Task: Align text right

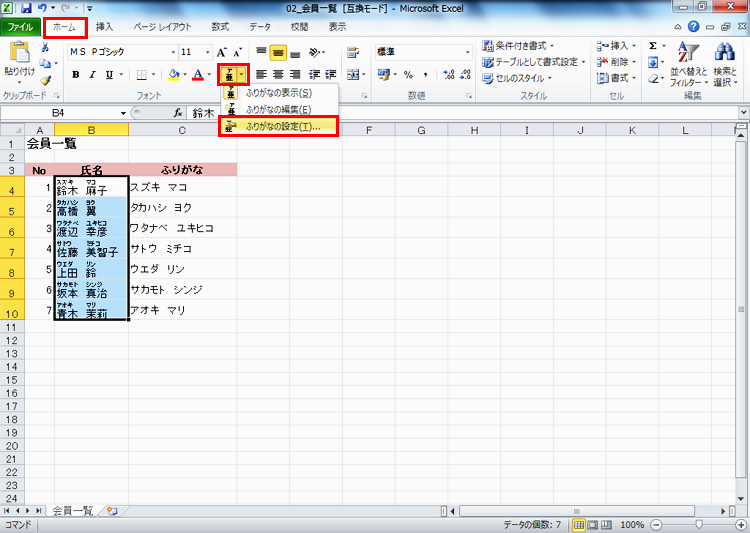Action: [x=295, y=75]
